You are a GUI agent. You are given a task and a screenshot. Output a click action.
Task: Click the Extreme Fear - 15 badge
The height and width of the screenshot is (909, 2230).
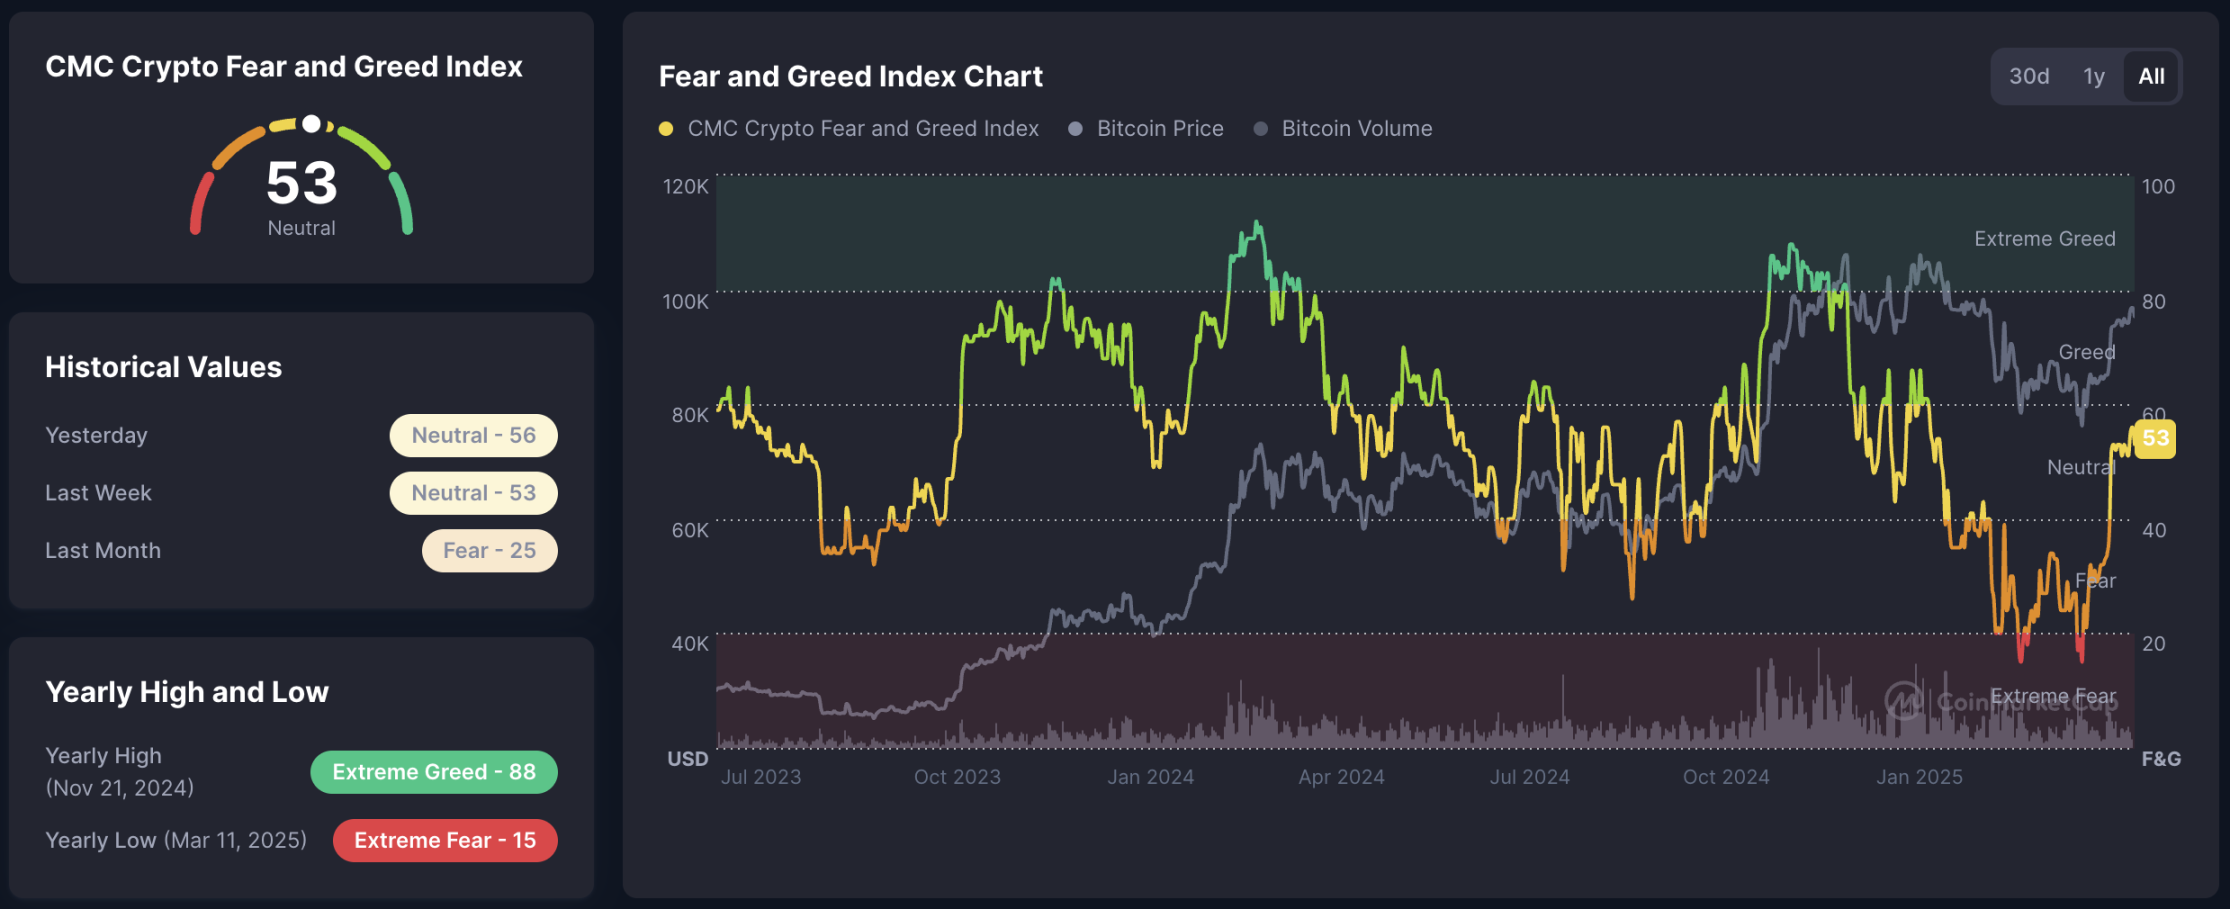pyautogui.click(x=445, y=840)
